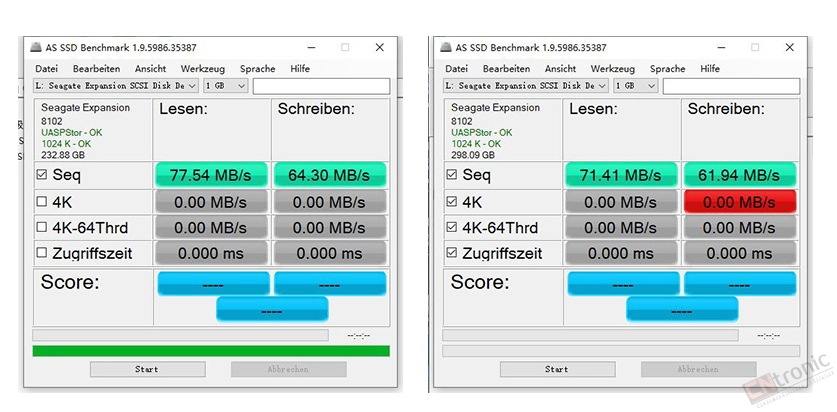837x412 pixels.
Task: Click the 1024 K - OK text in right window
Action: [x=476, y=144]
